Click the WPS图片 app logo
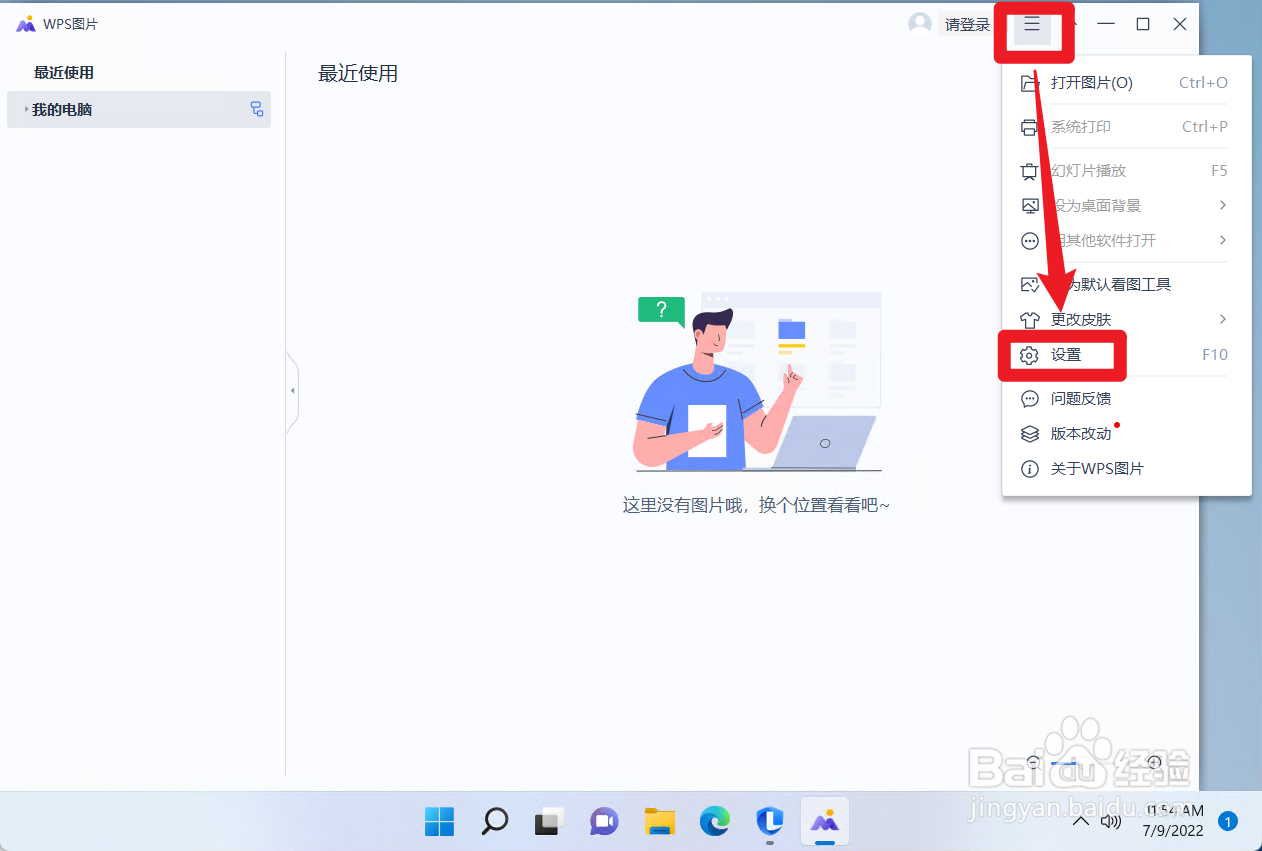 [26, 24]
